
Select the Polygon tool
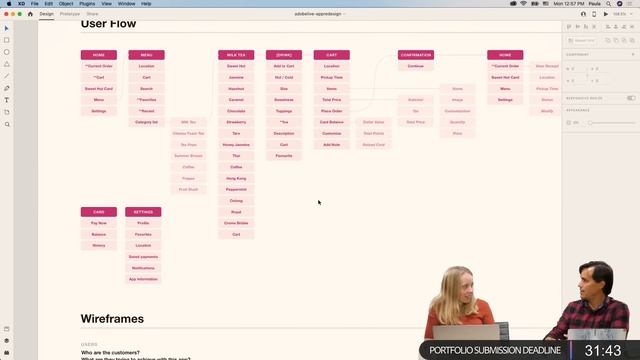pos(7,64)
